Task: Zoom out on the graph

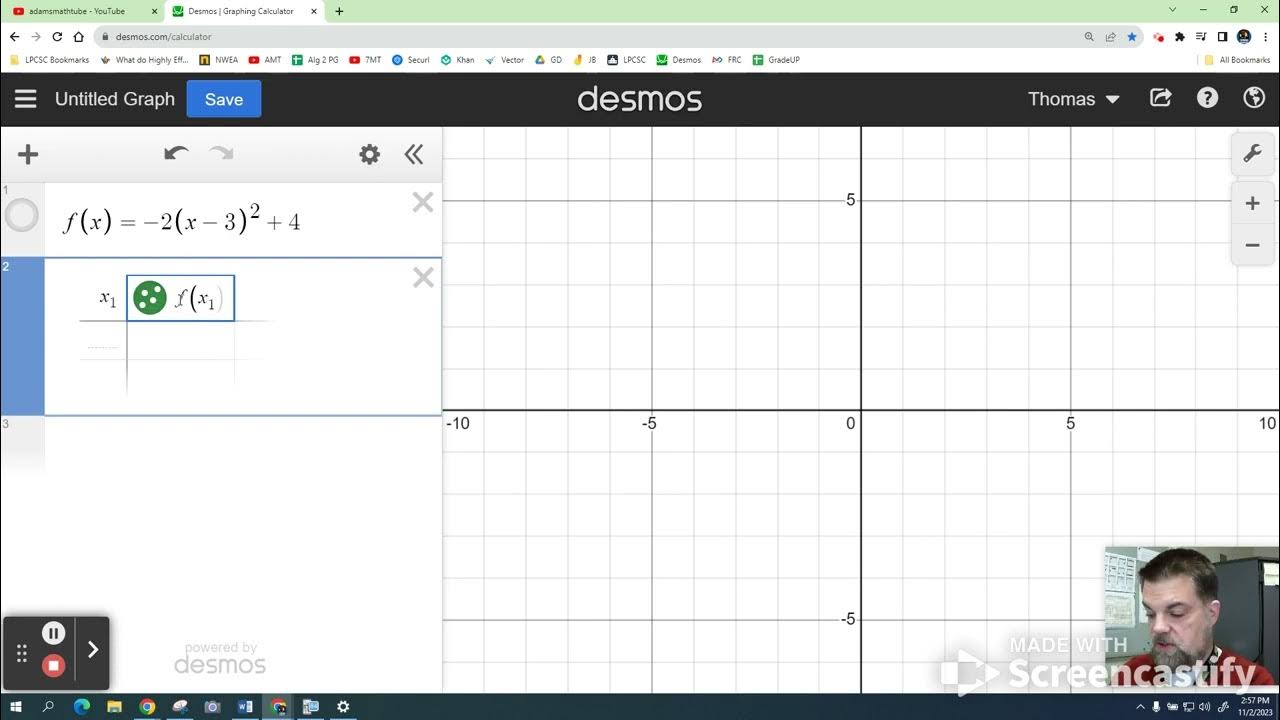Action: [1252, 245]
